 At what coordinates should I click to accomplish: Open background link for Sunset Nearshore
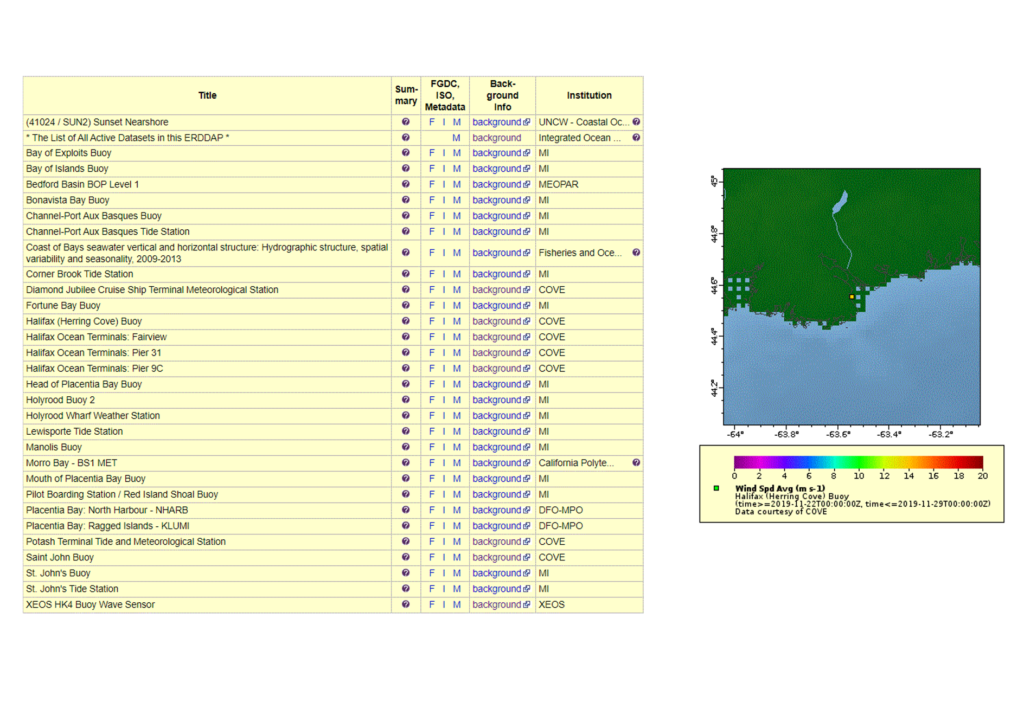click(x=501, y=122)
